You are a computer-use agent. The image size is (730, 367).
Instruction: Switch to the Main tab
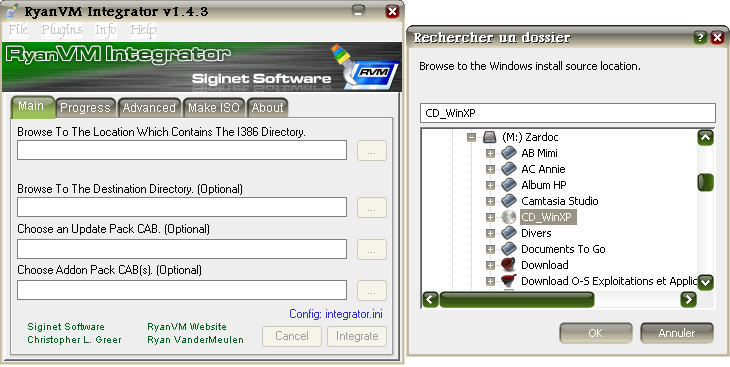coord(32,106)
